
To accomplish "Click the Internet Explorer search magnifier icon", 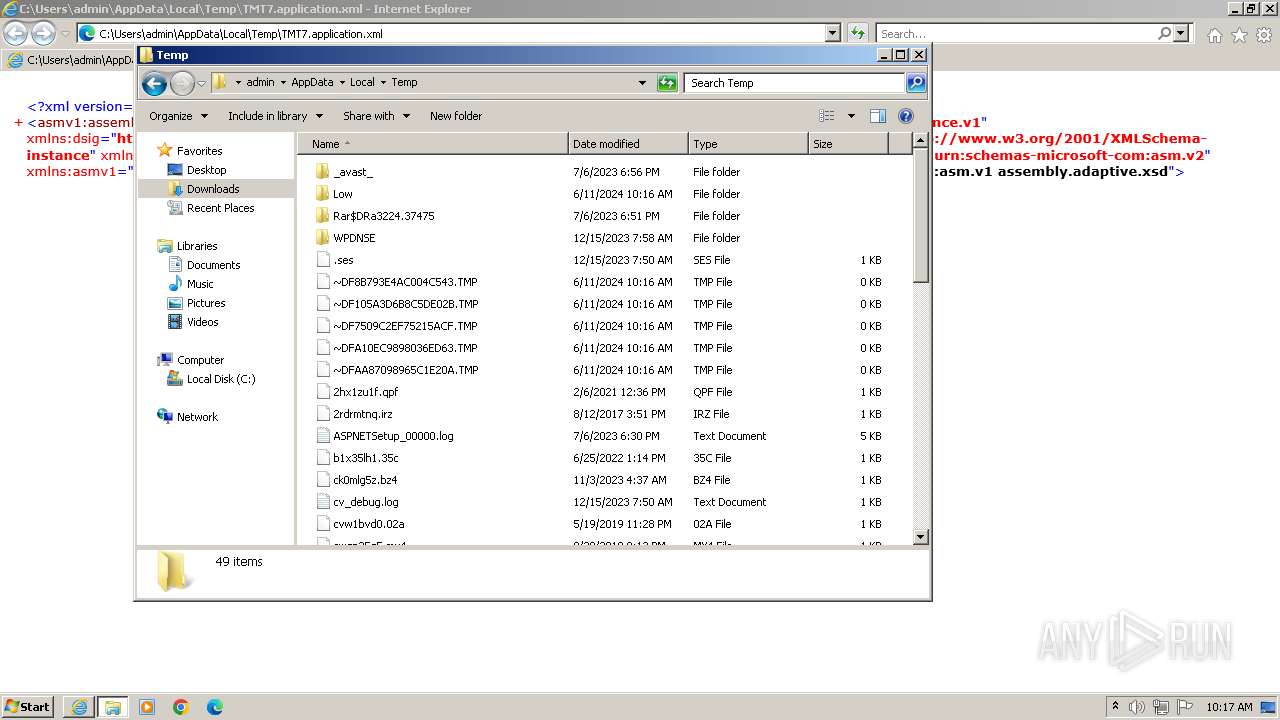I will pos(1164,33).
